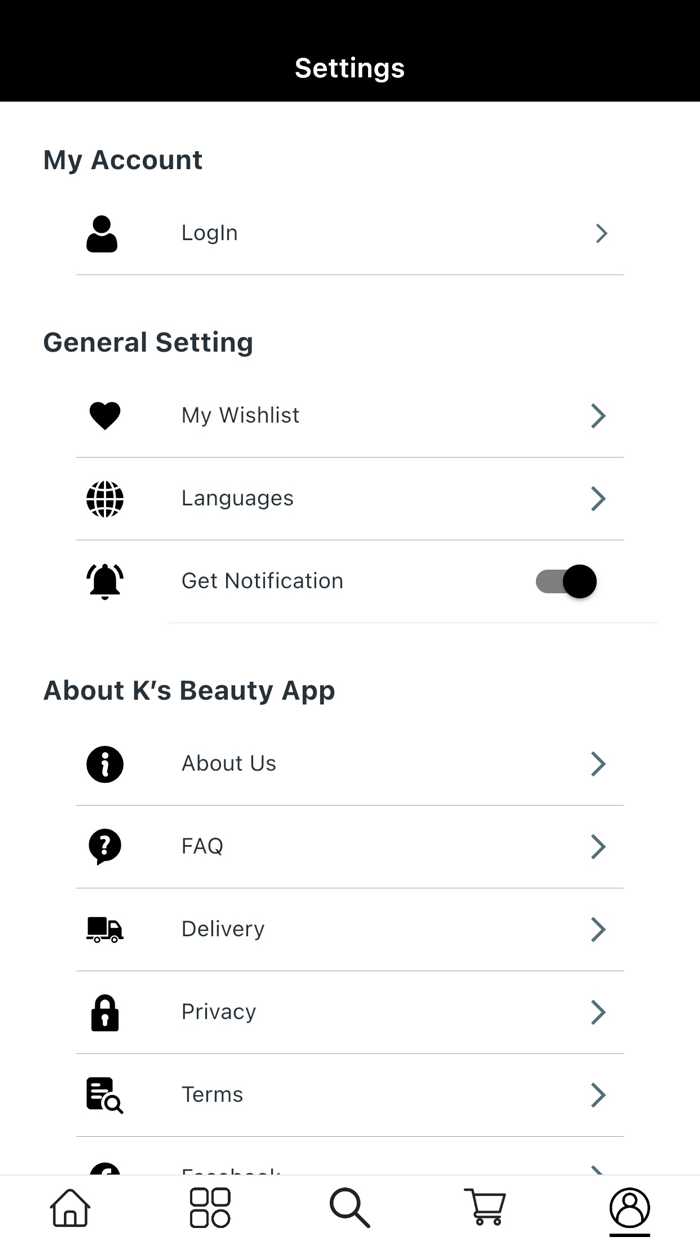The height and width of the screenshot is (1244, 700).
Task: Expand Languages using its chevron arrow
Action: (x=598, y=499)
